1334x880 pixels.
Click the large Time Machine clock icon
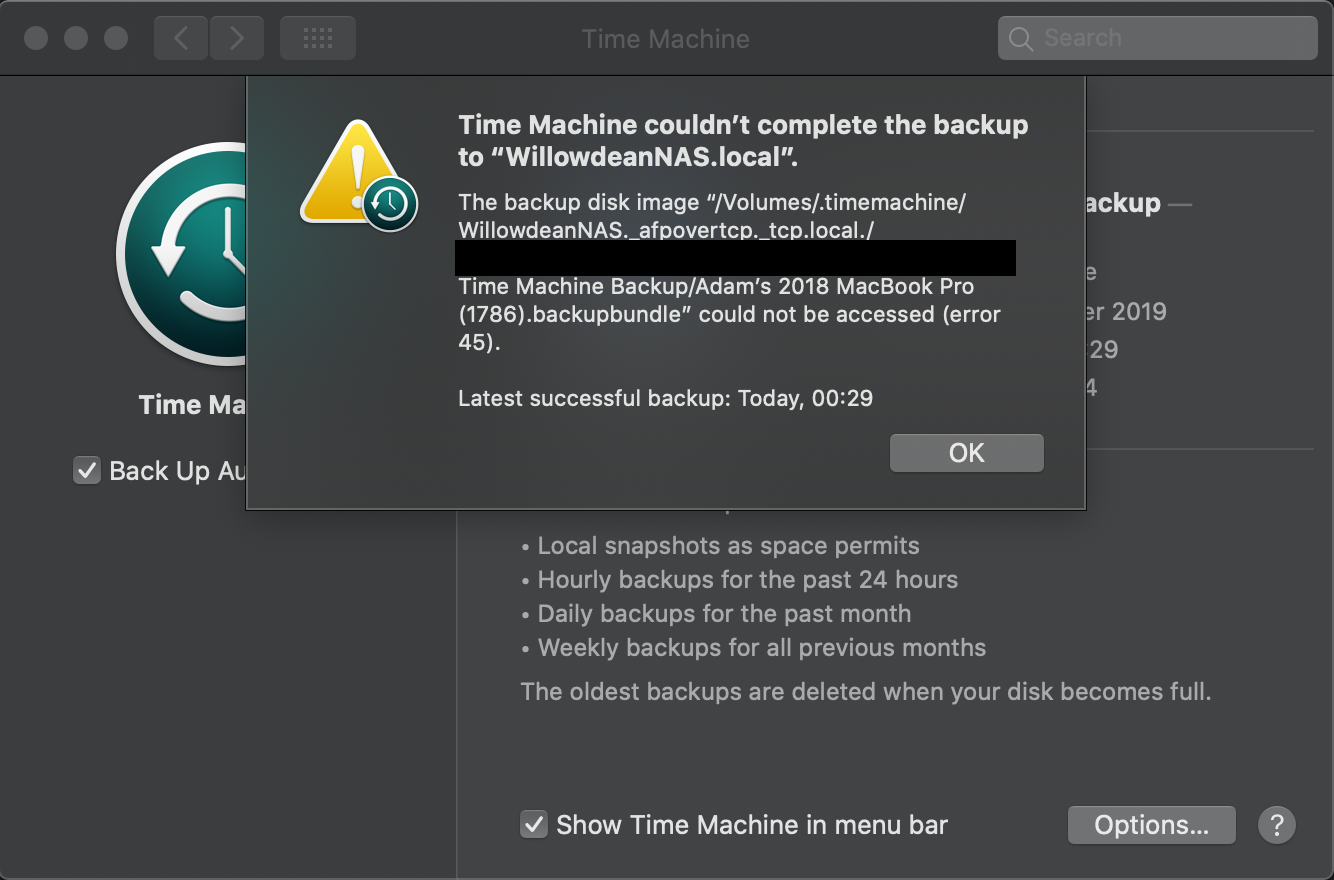[x=182, y=256]
